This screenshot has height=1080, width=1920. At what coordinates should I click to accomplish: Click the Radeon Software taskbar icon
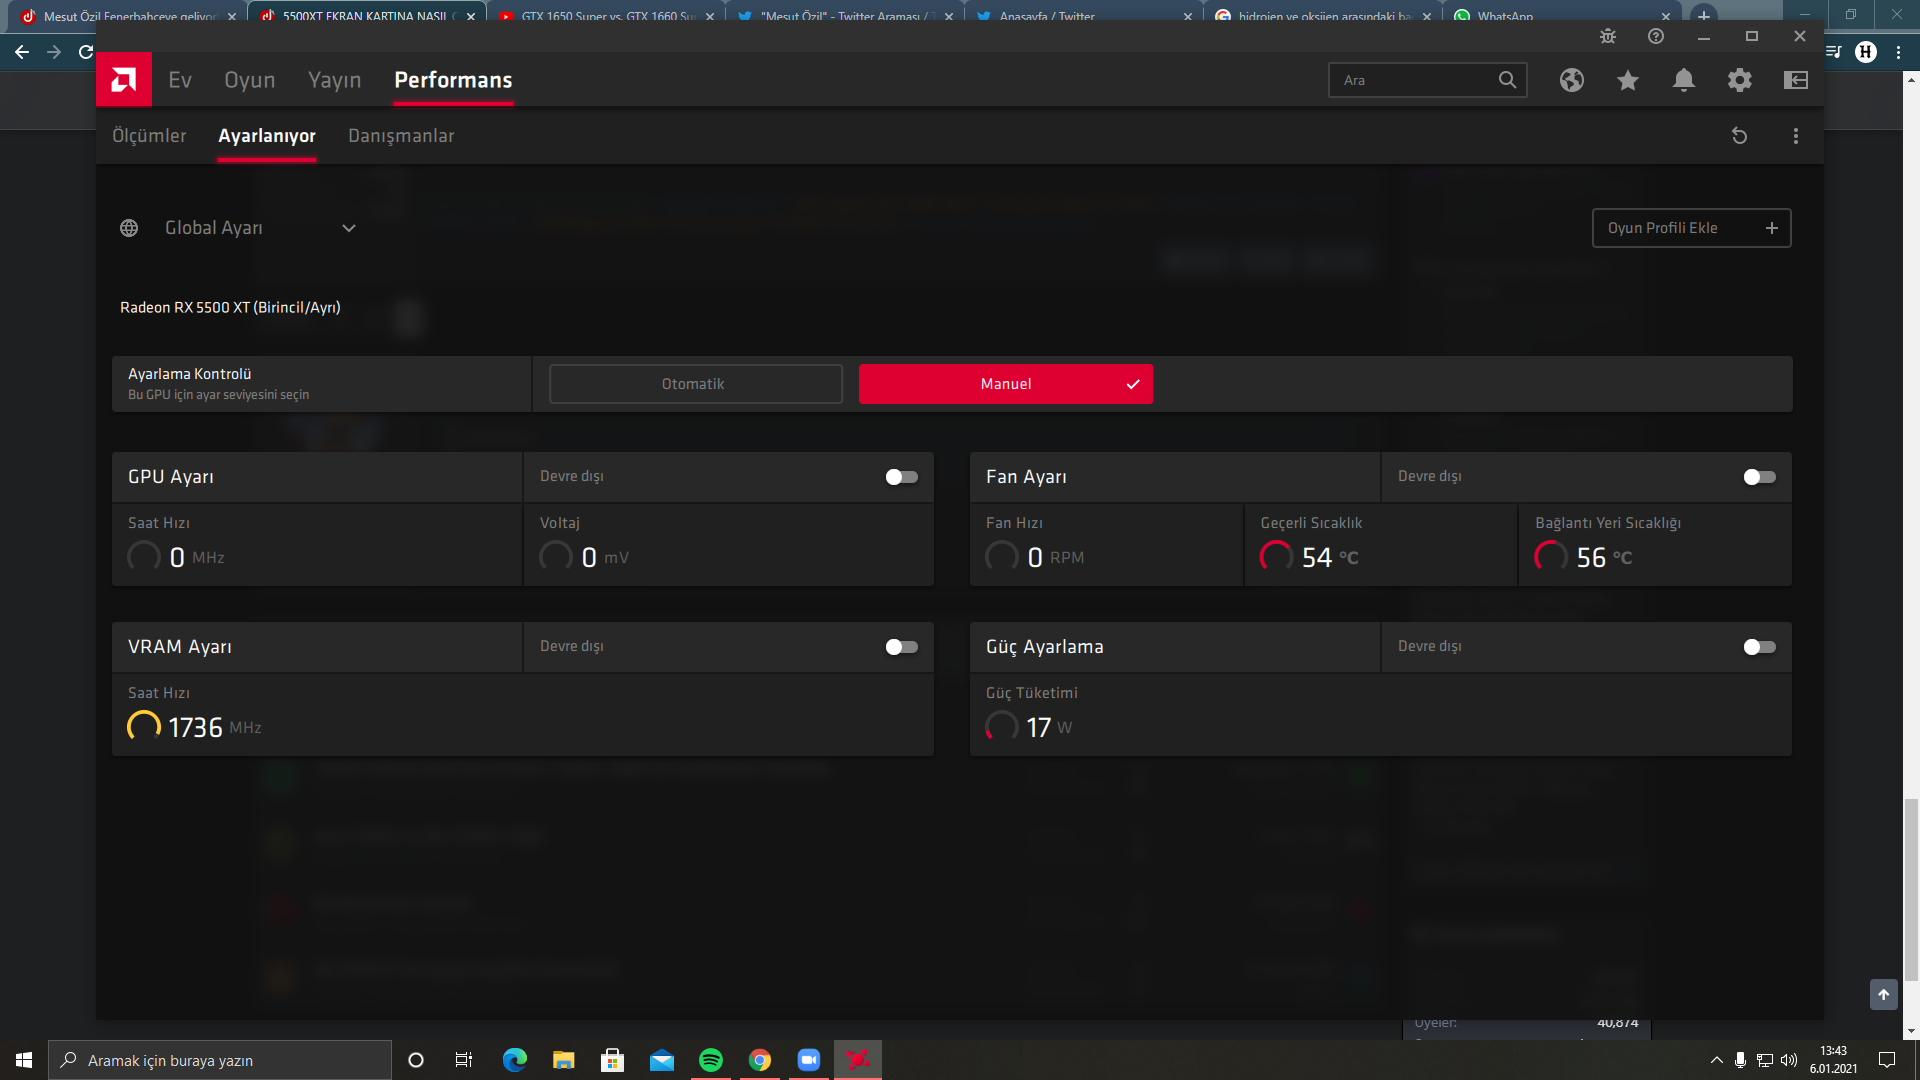[858, 1060]
